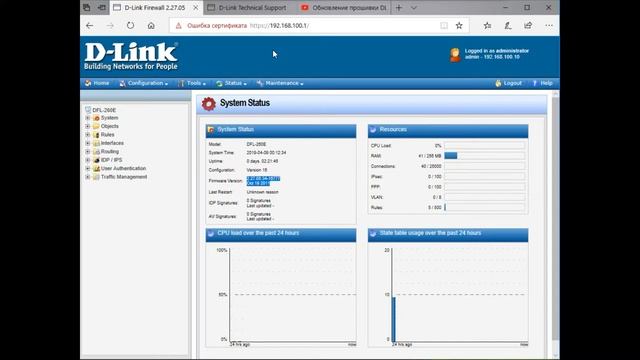Click the Resources panel header icon
Viewport: 640px width, 360px height.
373,130
